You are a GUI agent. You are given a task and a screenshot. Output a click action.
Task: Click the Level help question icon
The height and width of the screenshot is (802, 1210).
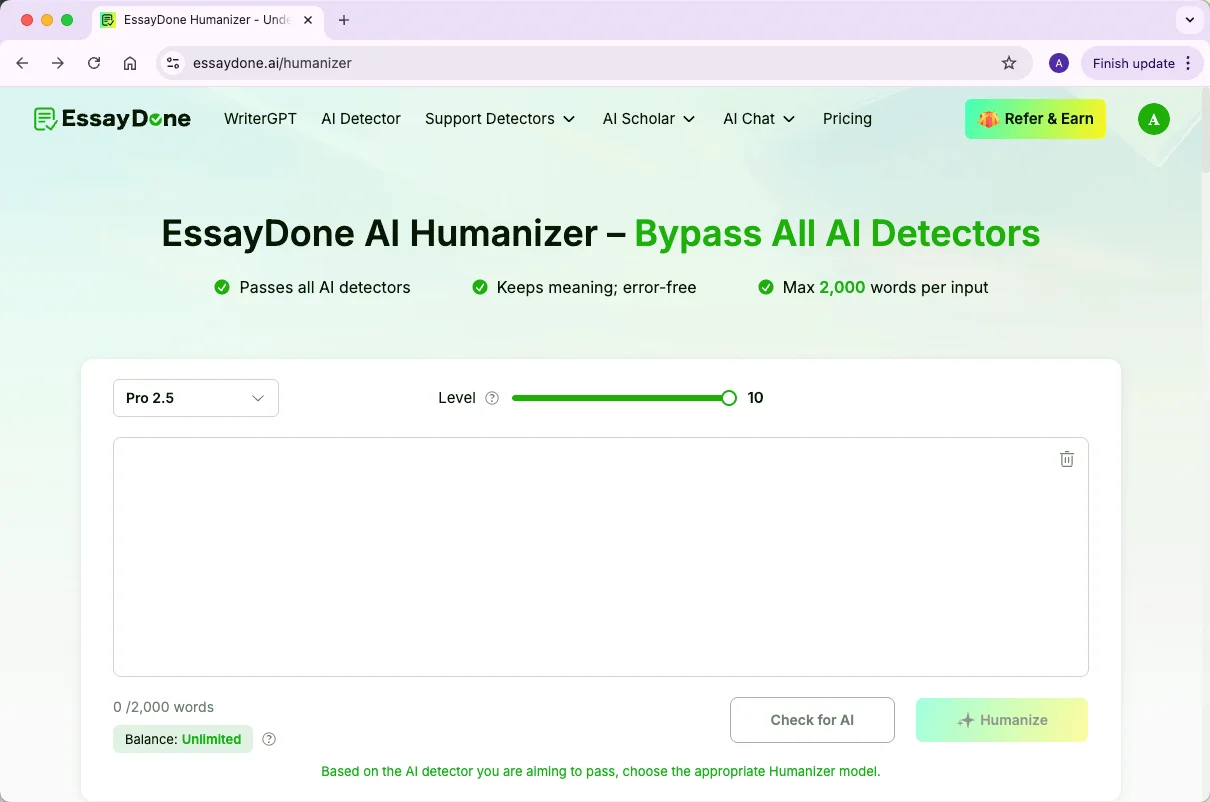492,398
